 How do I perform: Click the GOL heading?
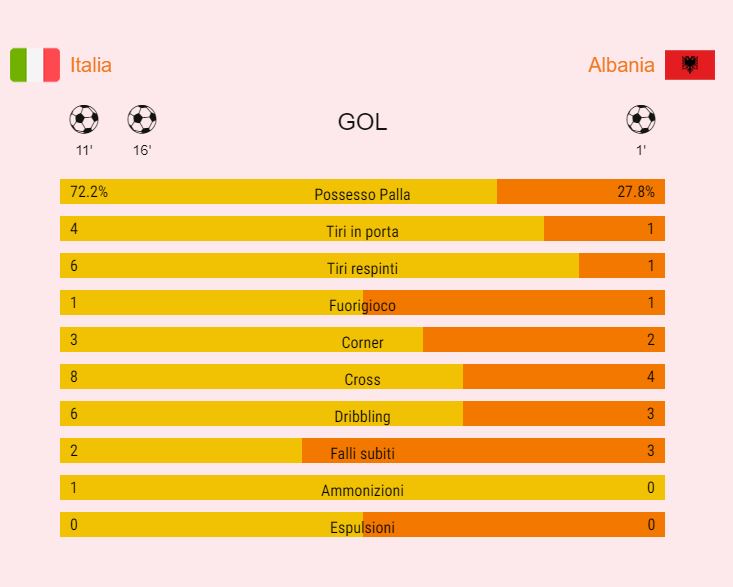tap(362, 122)
